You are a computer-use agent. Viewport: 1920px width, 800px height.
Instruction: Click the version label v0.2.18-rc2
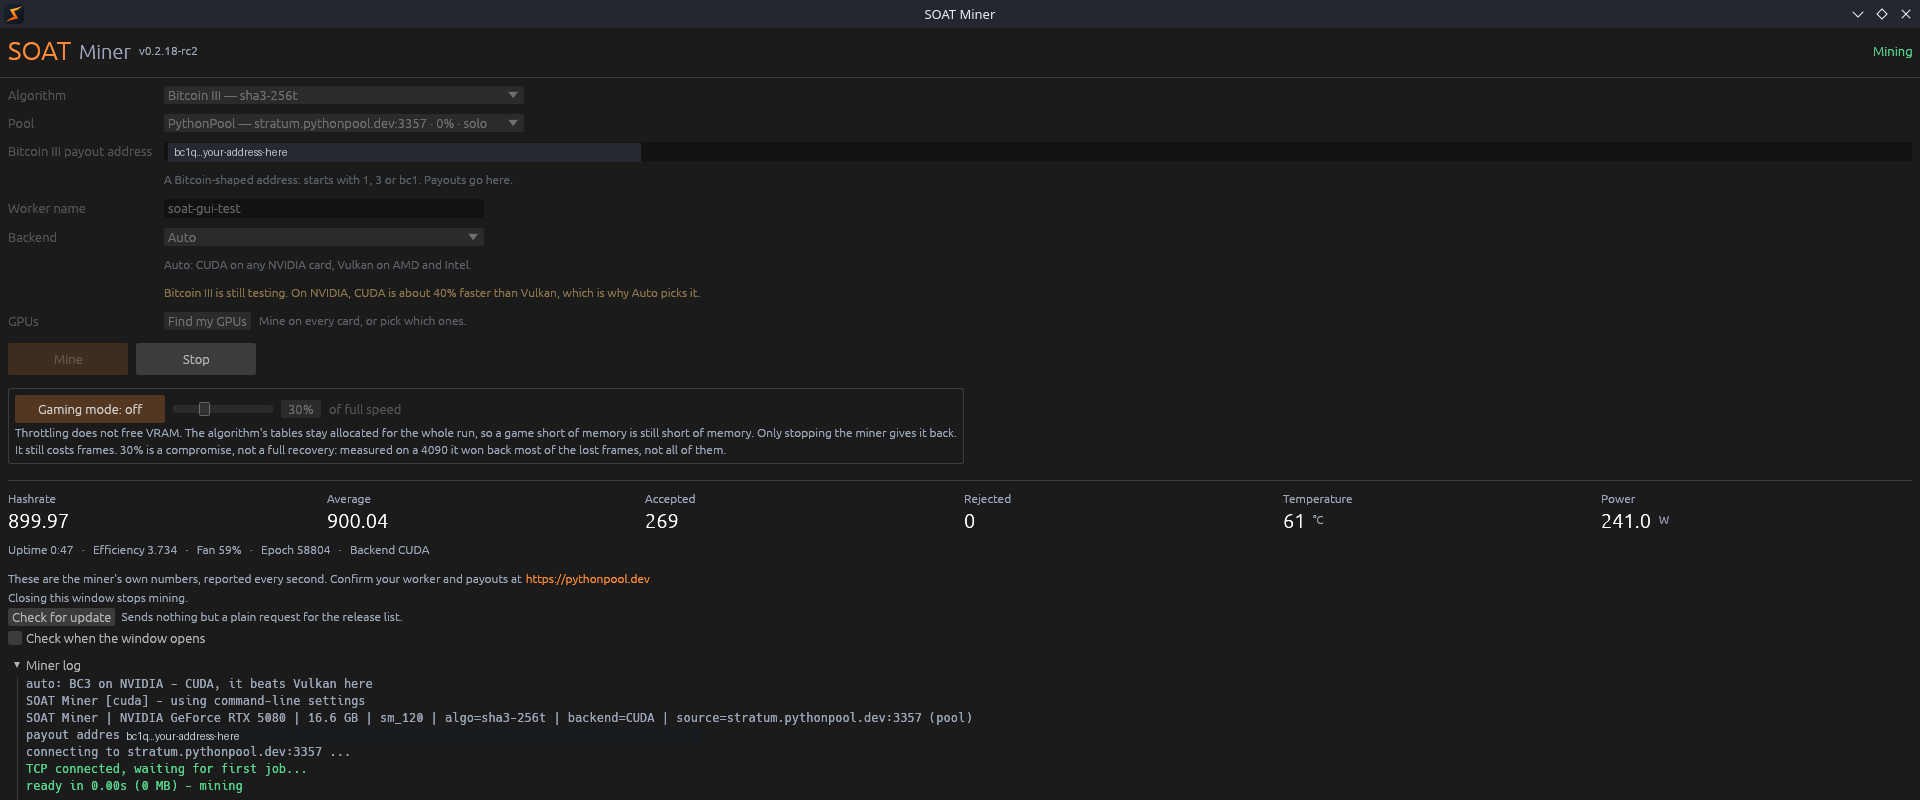pos(168,51)
